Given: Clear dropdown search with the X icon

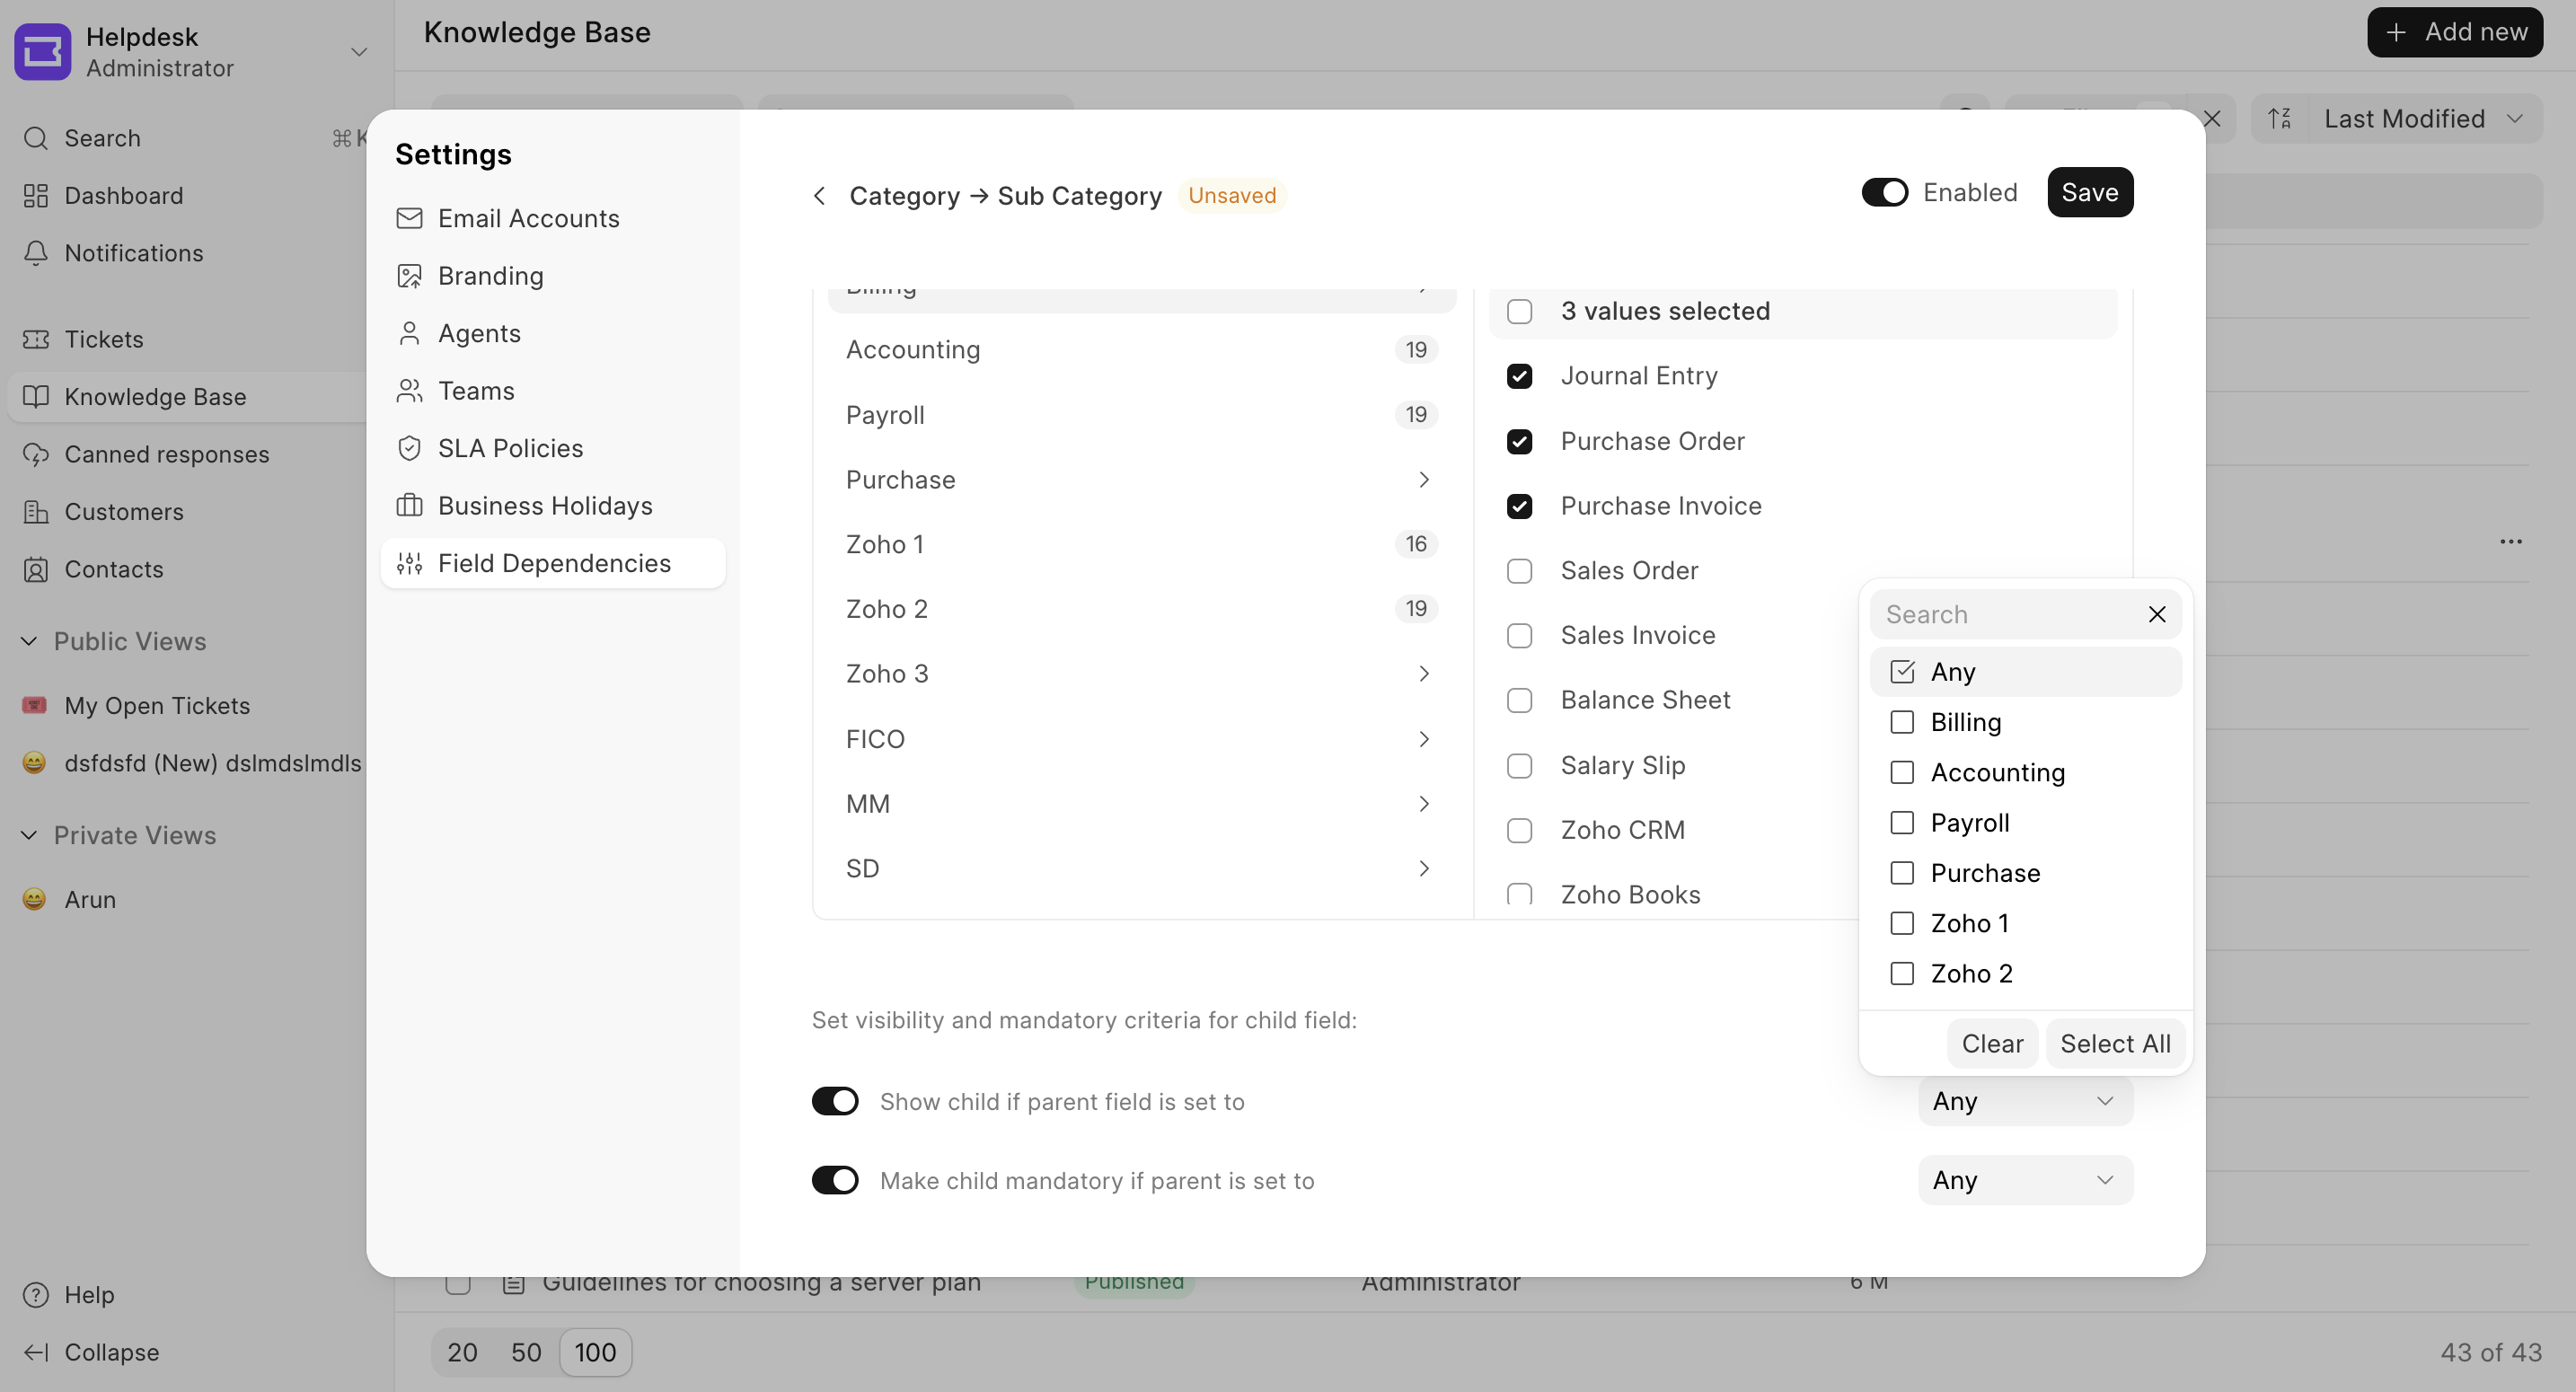Looking at the screenshot, I should point(2156,614).
